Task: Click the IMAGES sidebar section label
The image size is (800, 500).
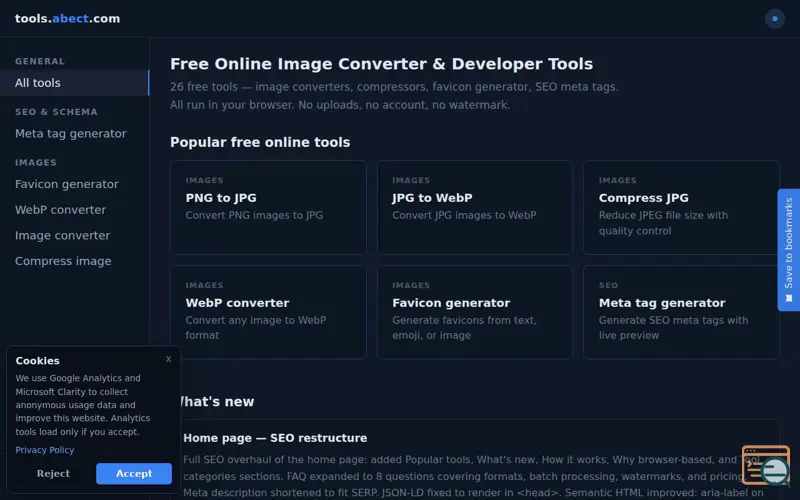Action: [x=36, y=162]
